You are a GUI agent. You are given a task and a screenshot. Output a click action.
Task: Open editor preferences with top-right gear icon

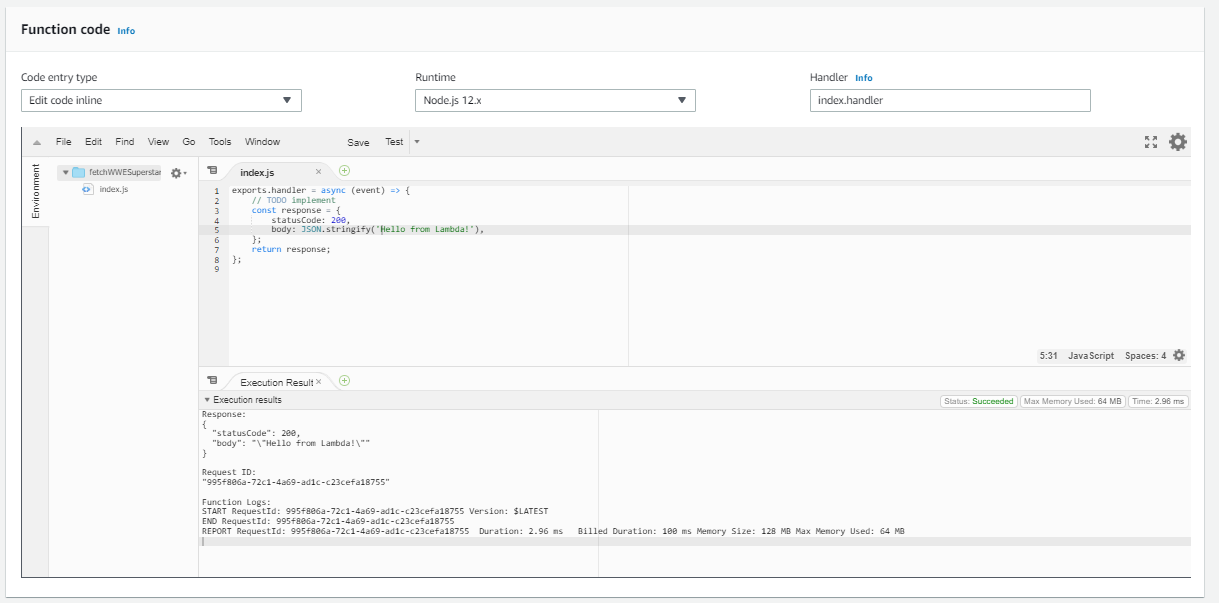pyautogui.click(x=1177, y=141)
